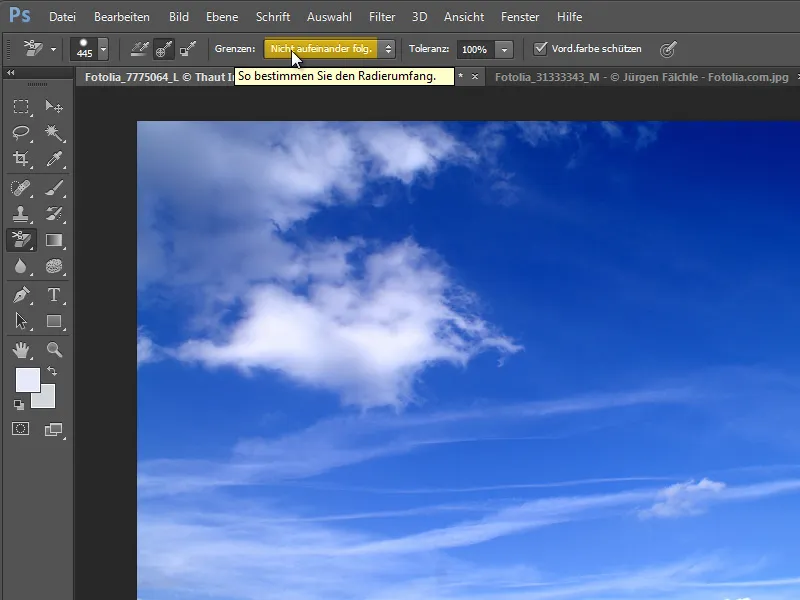Enable continuous sampling option

pos(139,49)
